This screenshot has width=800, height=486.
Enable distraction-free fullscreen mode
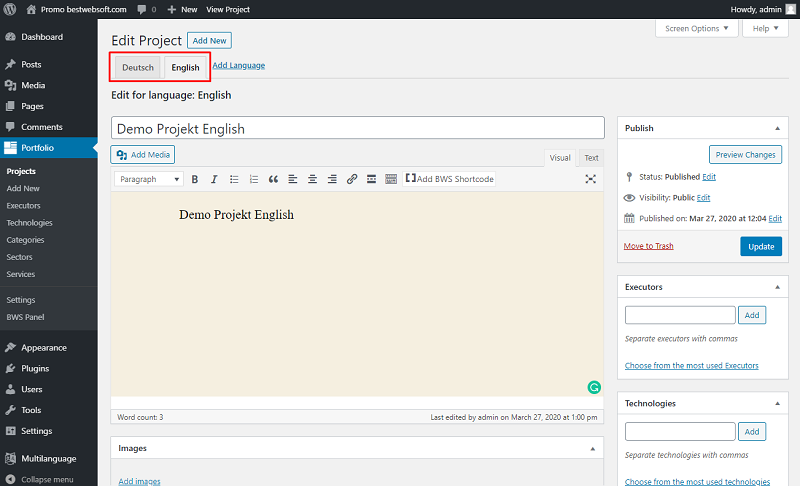590,179
